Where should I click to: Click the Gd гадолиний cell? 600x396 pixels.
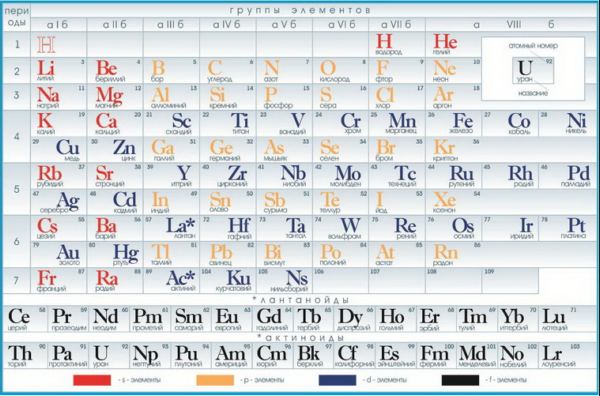pyautogui.click(x=273, y=319)
